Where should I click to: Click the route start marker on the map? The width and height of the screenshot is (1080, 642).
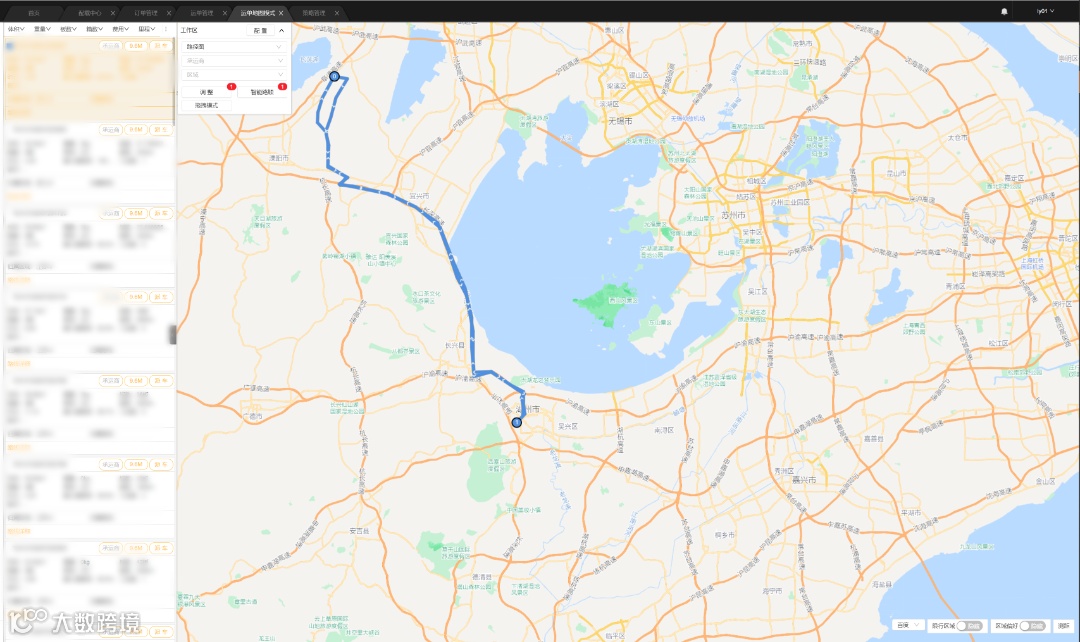click(x=334, y=76)
